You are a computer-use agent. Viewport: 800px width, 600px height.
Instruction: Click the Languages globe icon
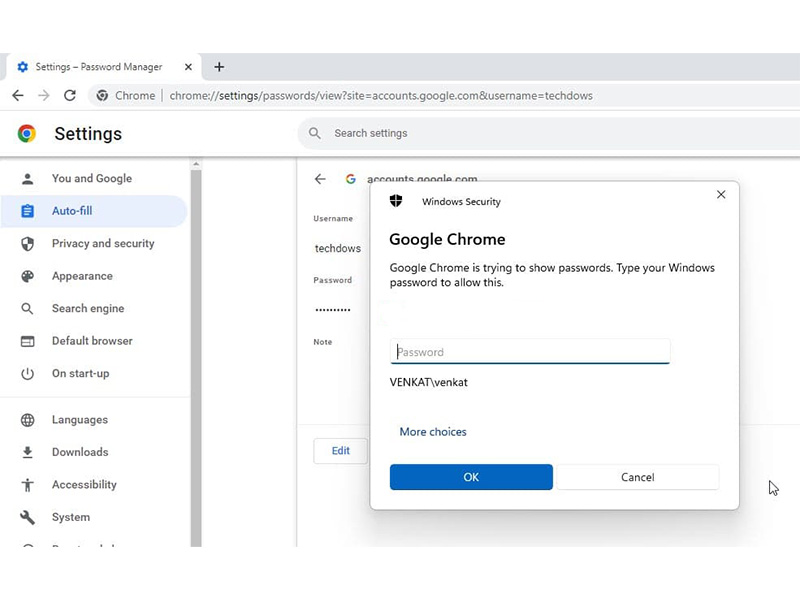[28, 420]
